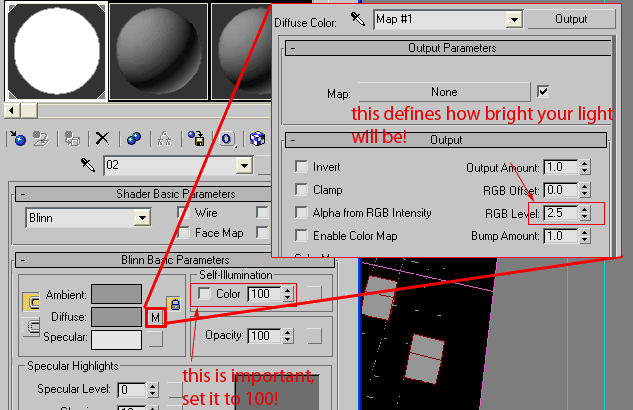Click the Opacity value field
This screenshot has width=633, height=410.
pyautogui.click(x=264, y=336)
